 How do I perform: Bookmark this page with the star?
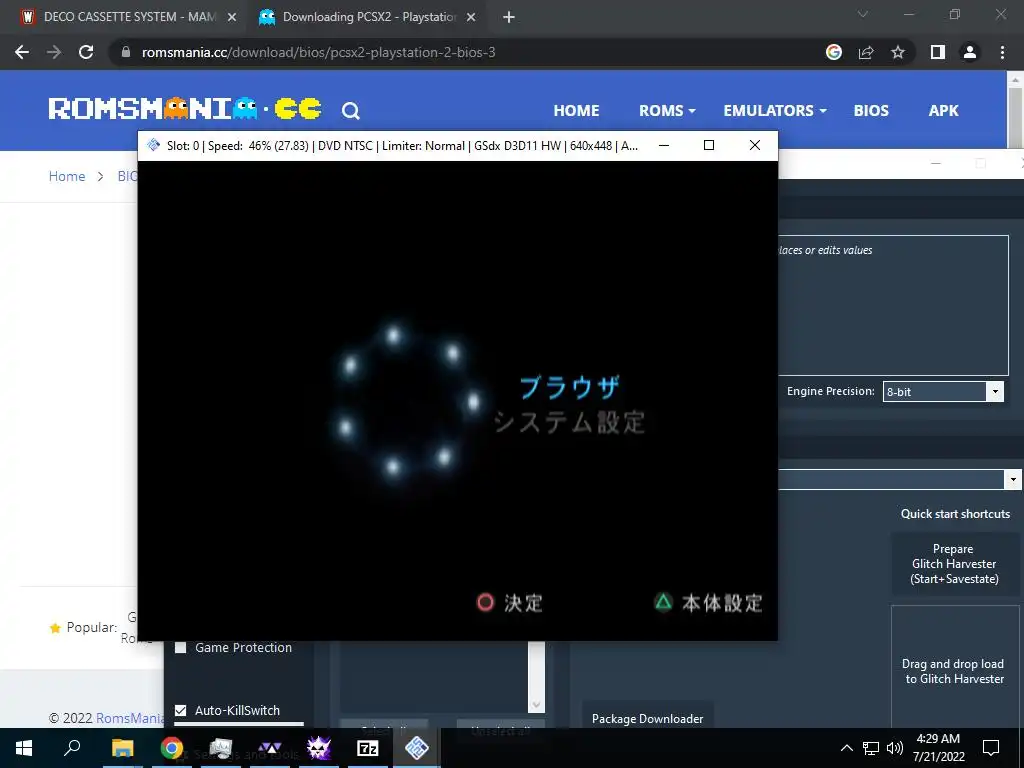coord(898,52)
